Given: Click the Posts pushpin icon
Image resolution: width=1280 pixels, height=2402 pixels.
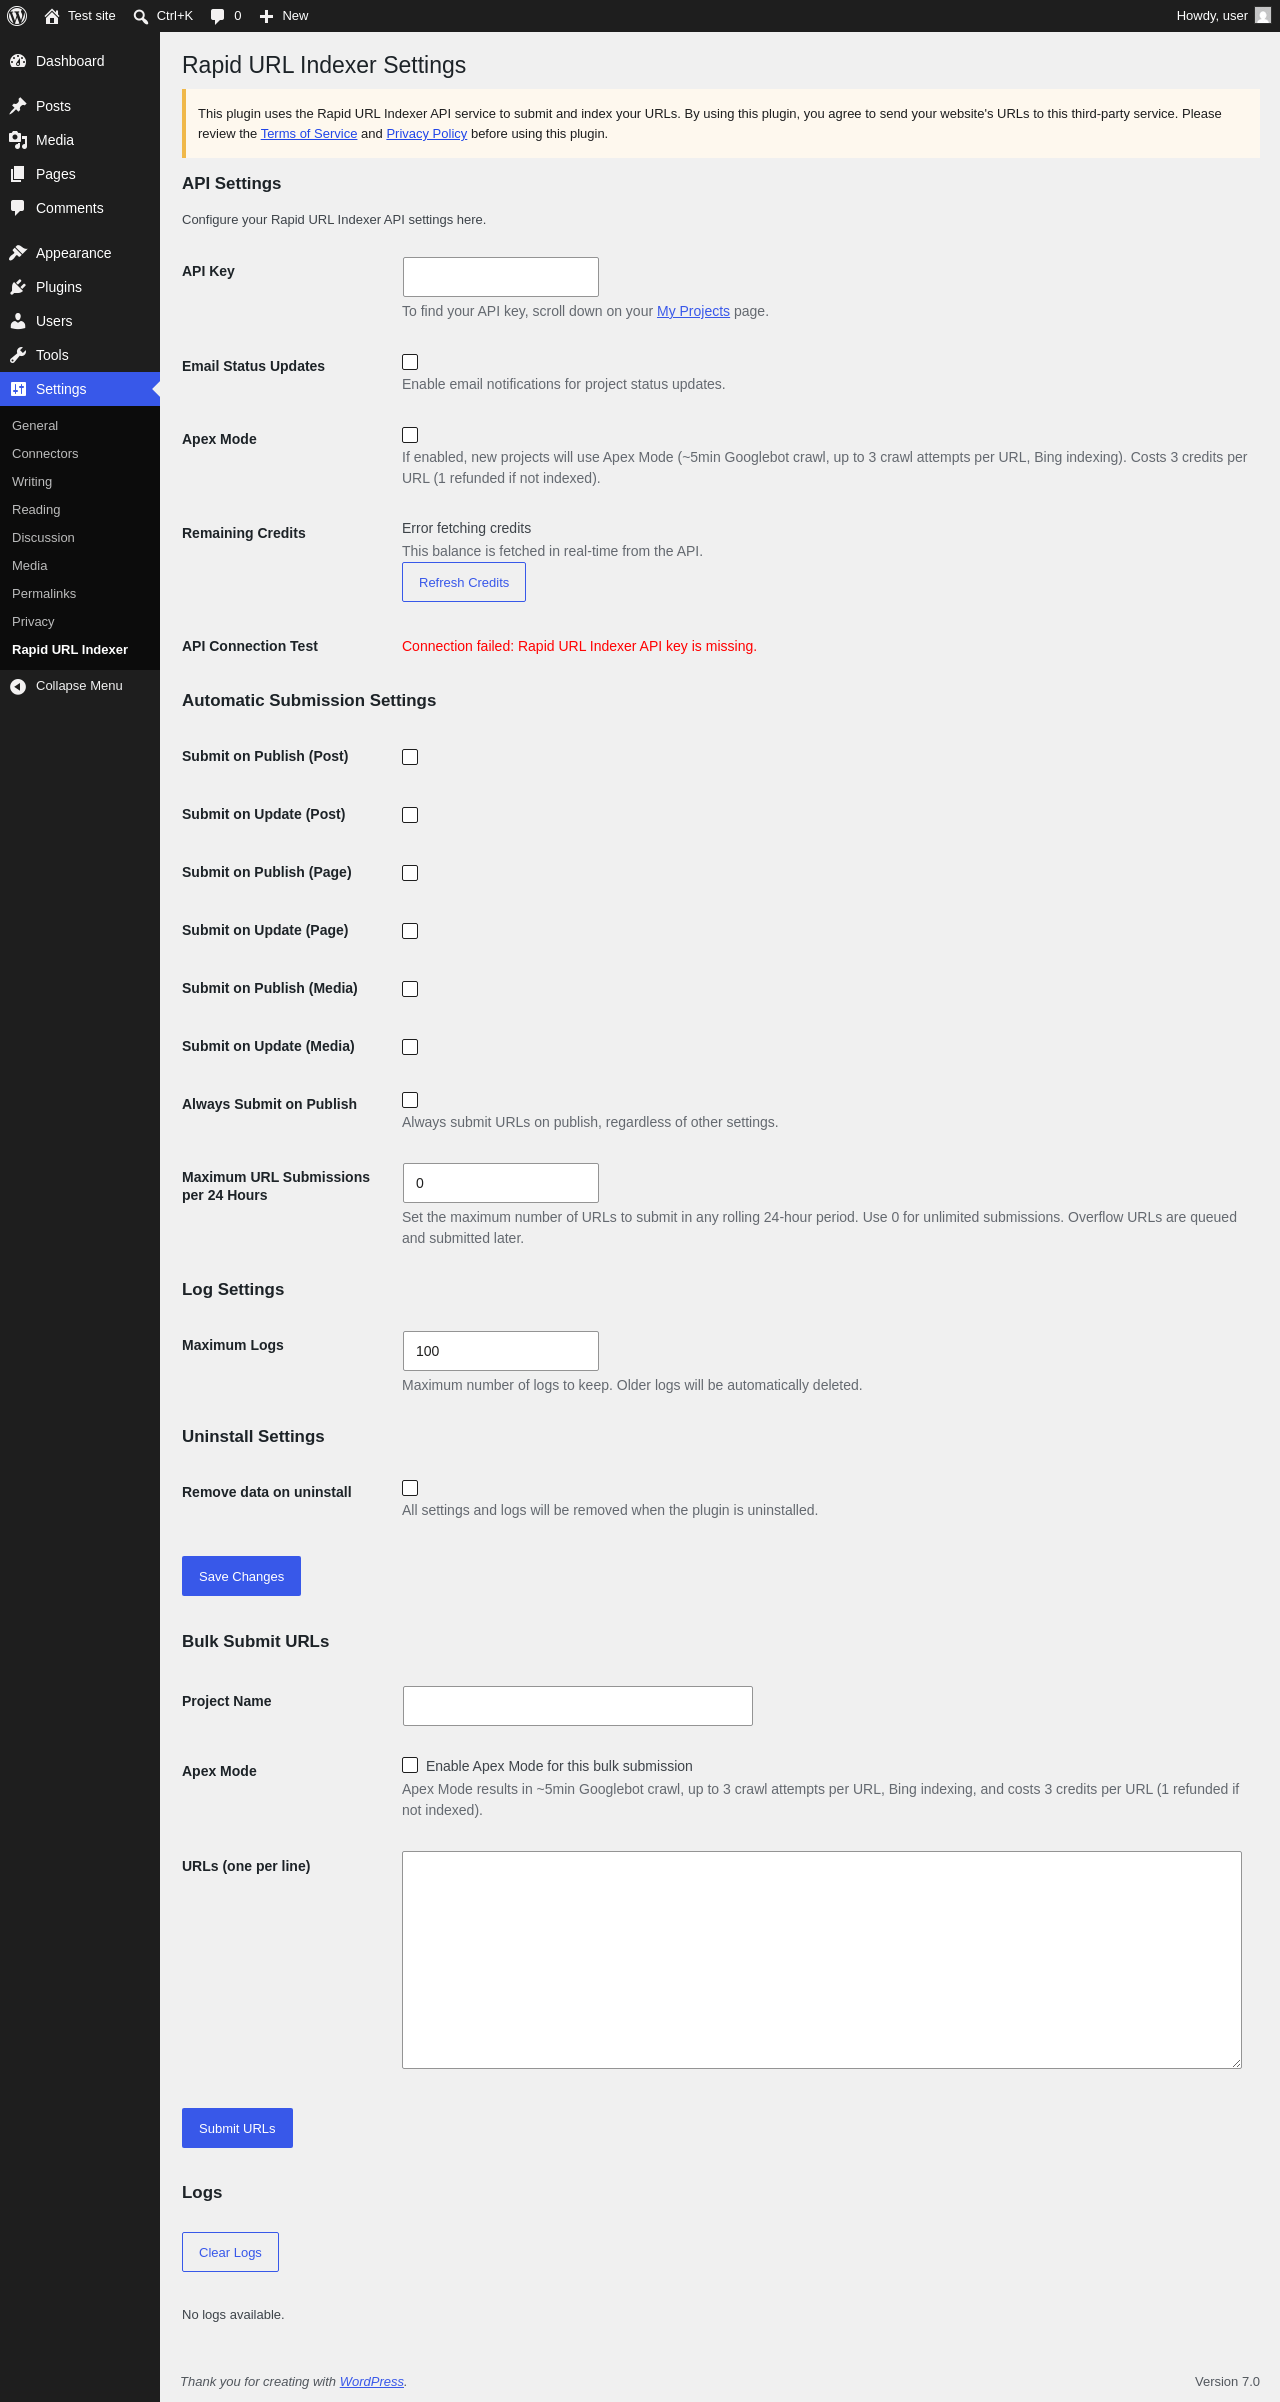Looking at the screenshot, I should 18,106.
